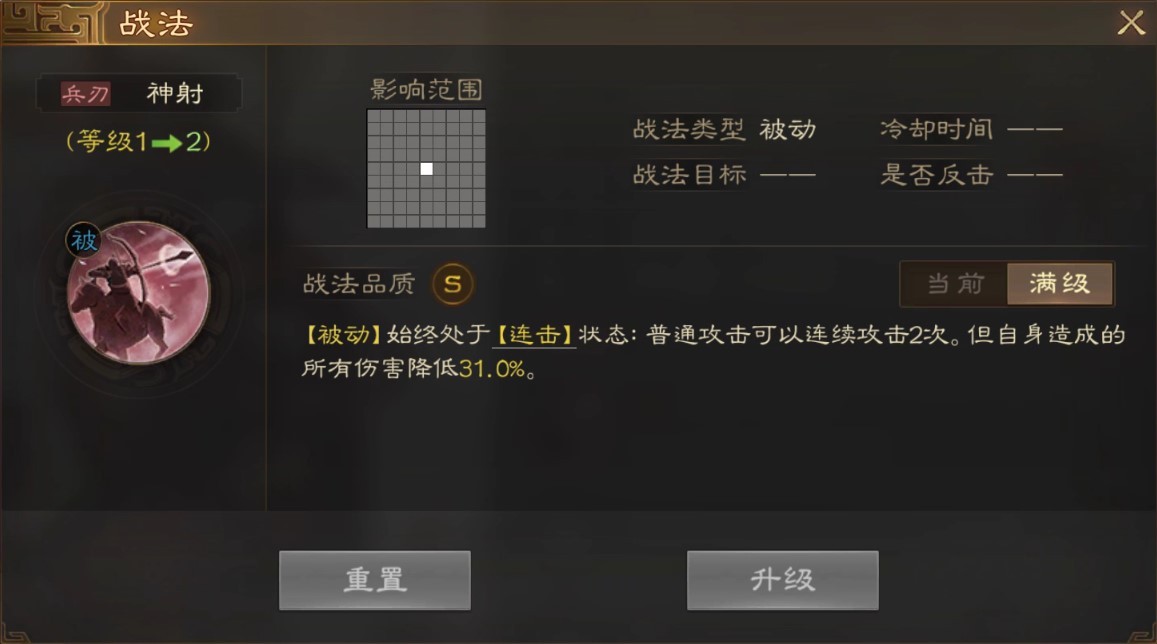This screenshot has width=1157, height=644.
Task: Click the archer skill portrait icon
Action: (x=139, y=293)
